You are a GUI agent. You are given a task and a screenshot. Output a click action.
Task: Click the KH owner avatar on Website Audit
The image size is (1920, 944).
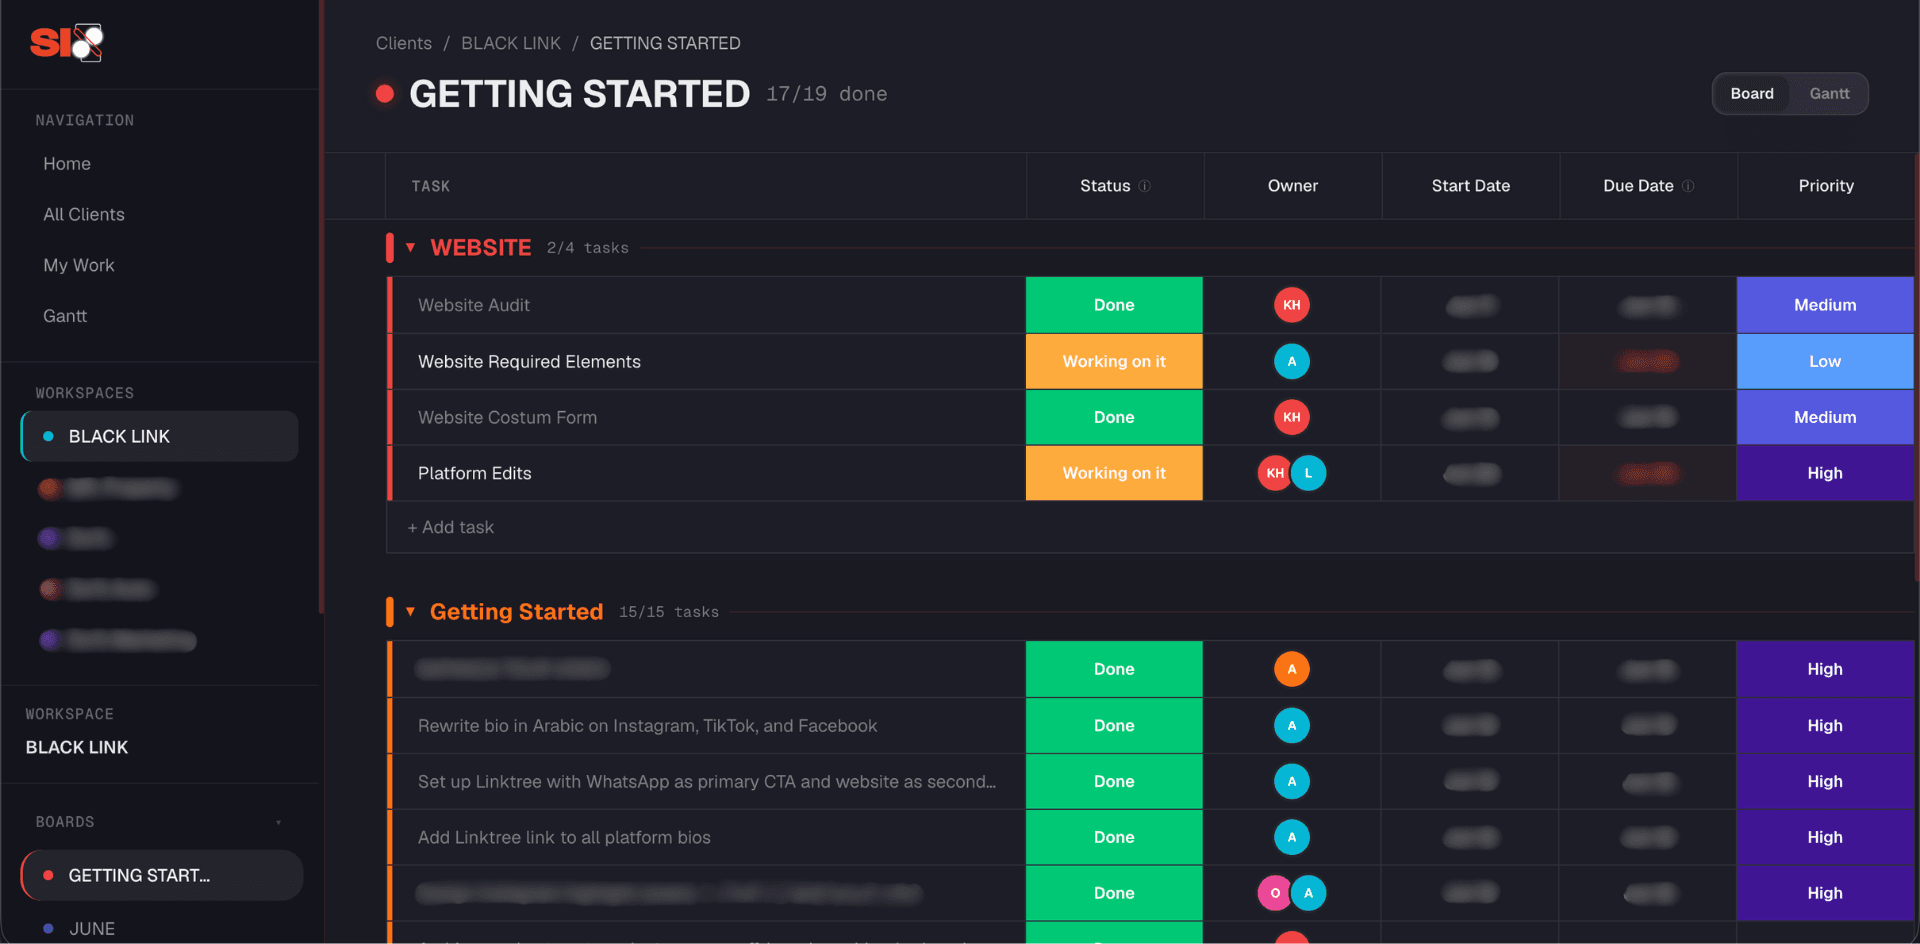pos(1292,305)
